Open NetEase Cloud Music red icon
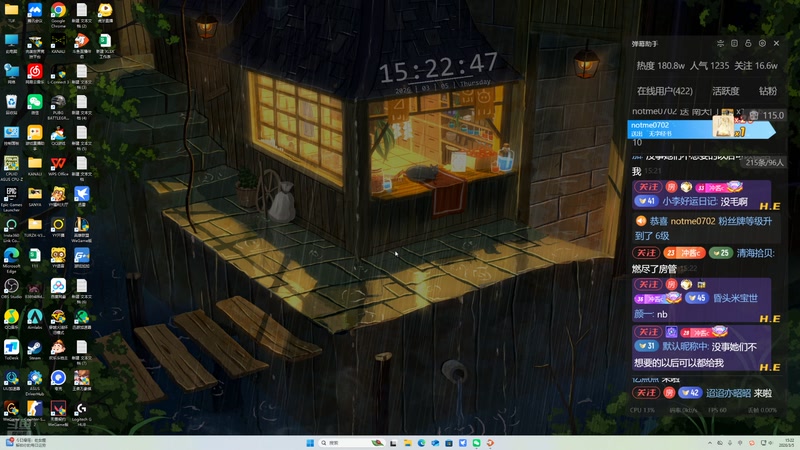Viewport: 800px width, 450px height. tap(35, 74)
